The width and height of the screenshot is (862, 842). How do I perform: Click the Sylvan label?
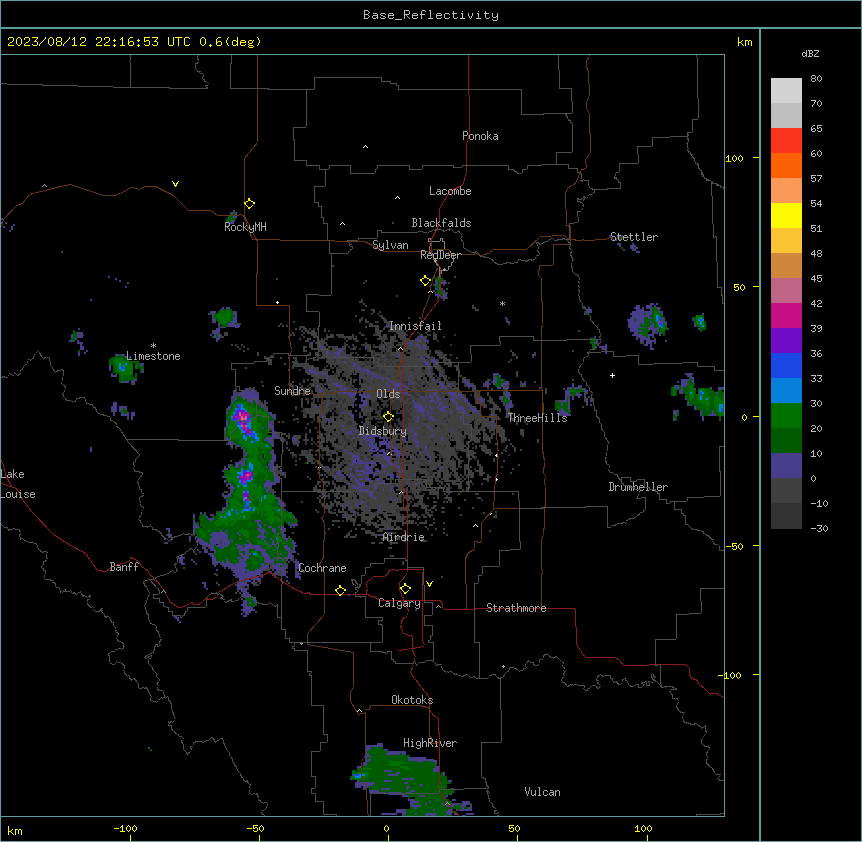(x=390, y=245)
